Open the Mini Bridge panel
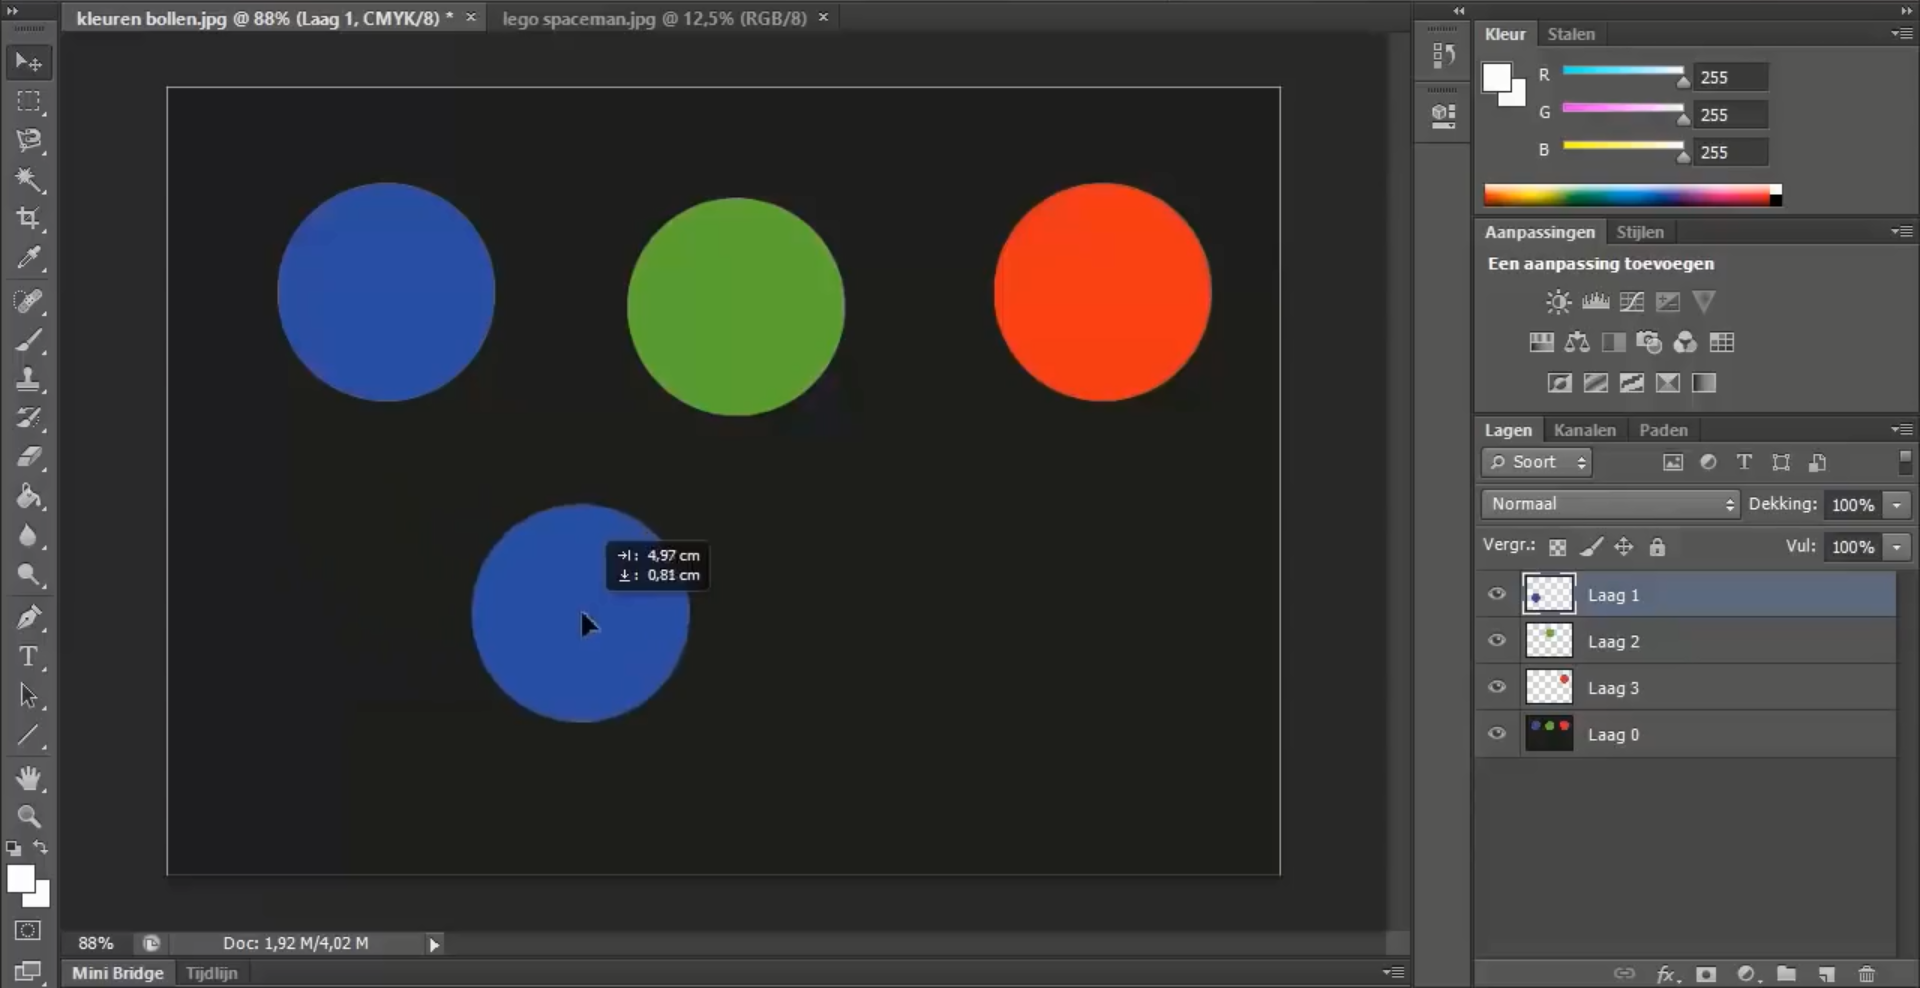 [117, 973]
